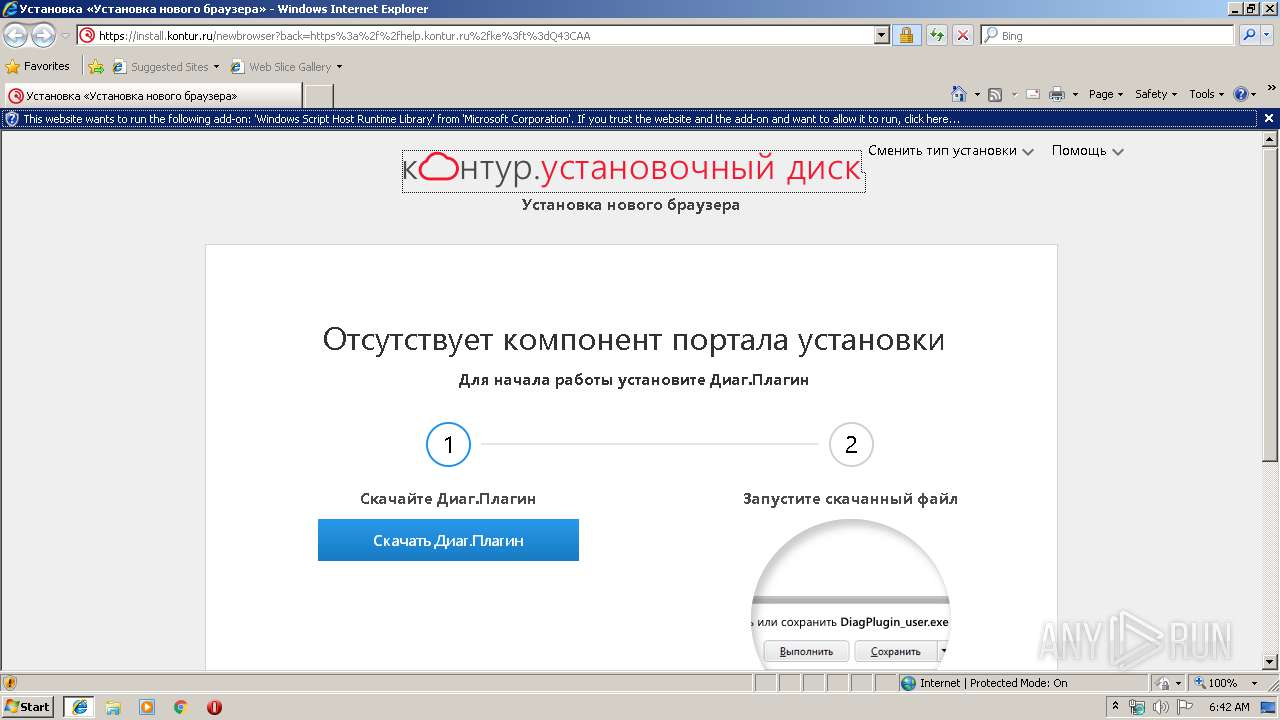Open a new blank tab
1280x720 pixels.
point(318,96)
